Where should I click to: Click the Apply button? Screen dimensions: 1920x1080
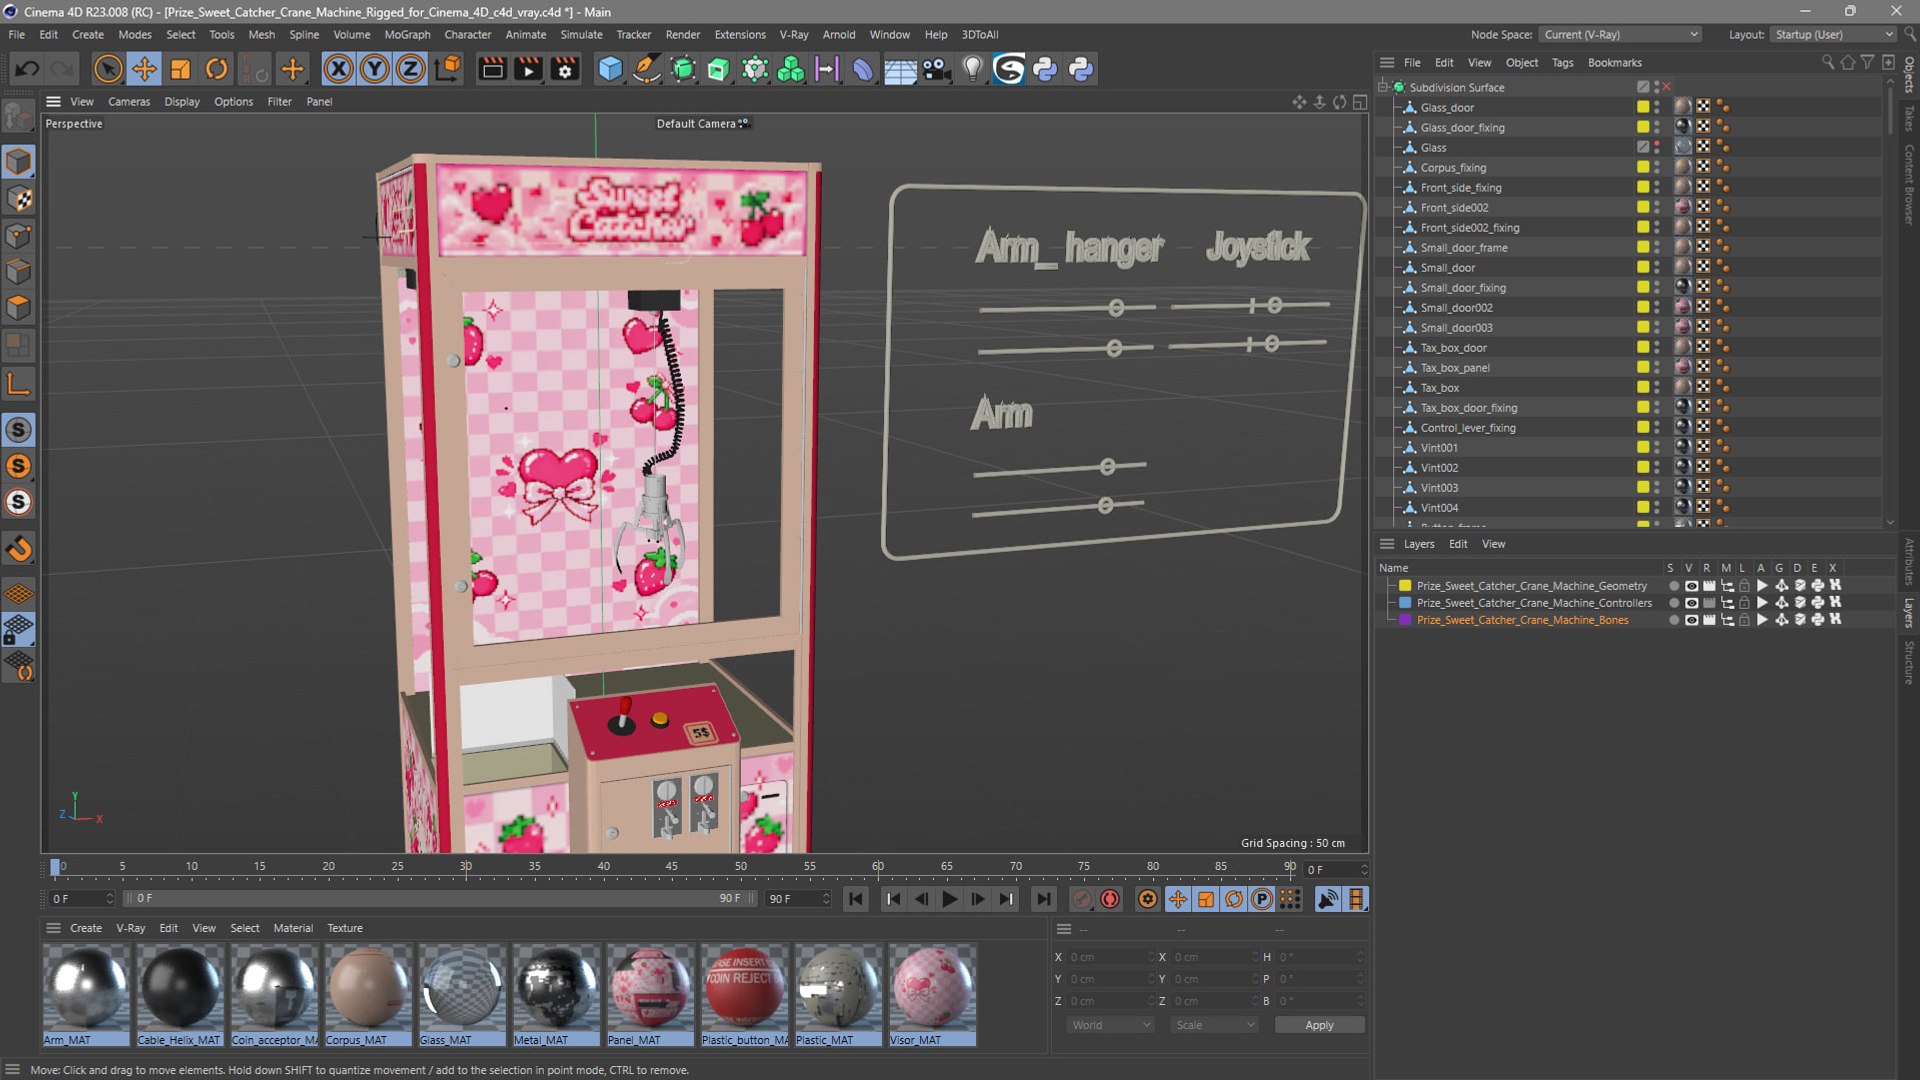click(1319, 1025)
